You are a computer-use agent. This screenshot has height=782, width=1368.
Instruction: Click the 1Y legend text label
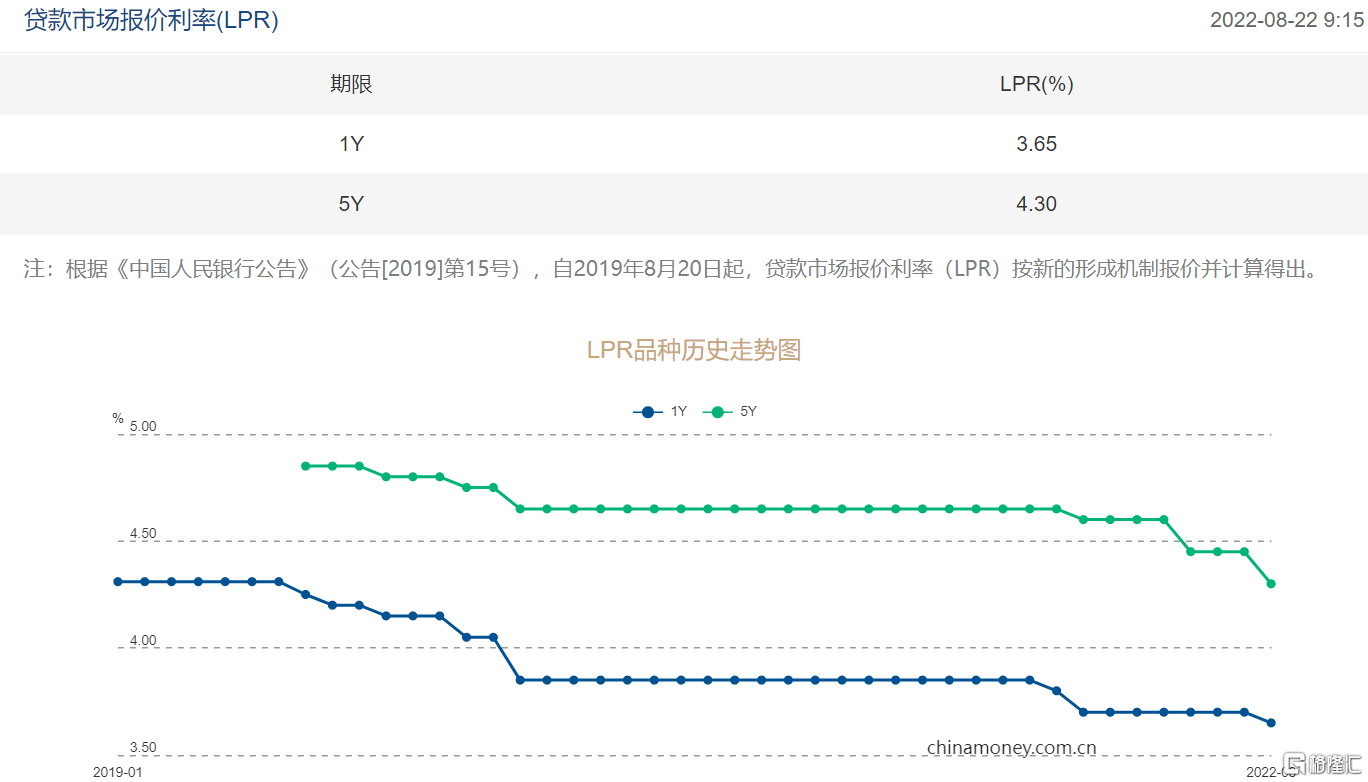point(679,412)
